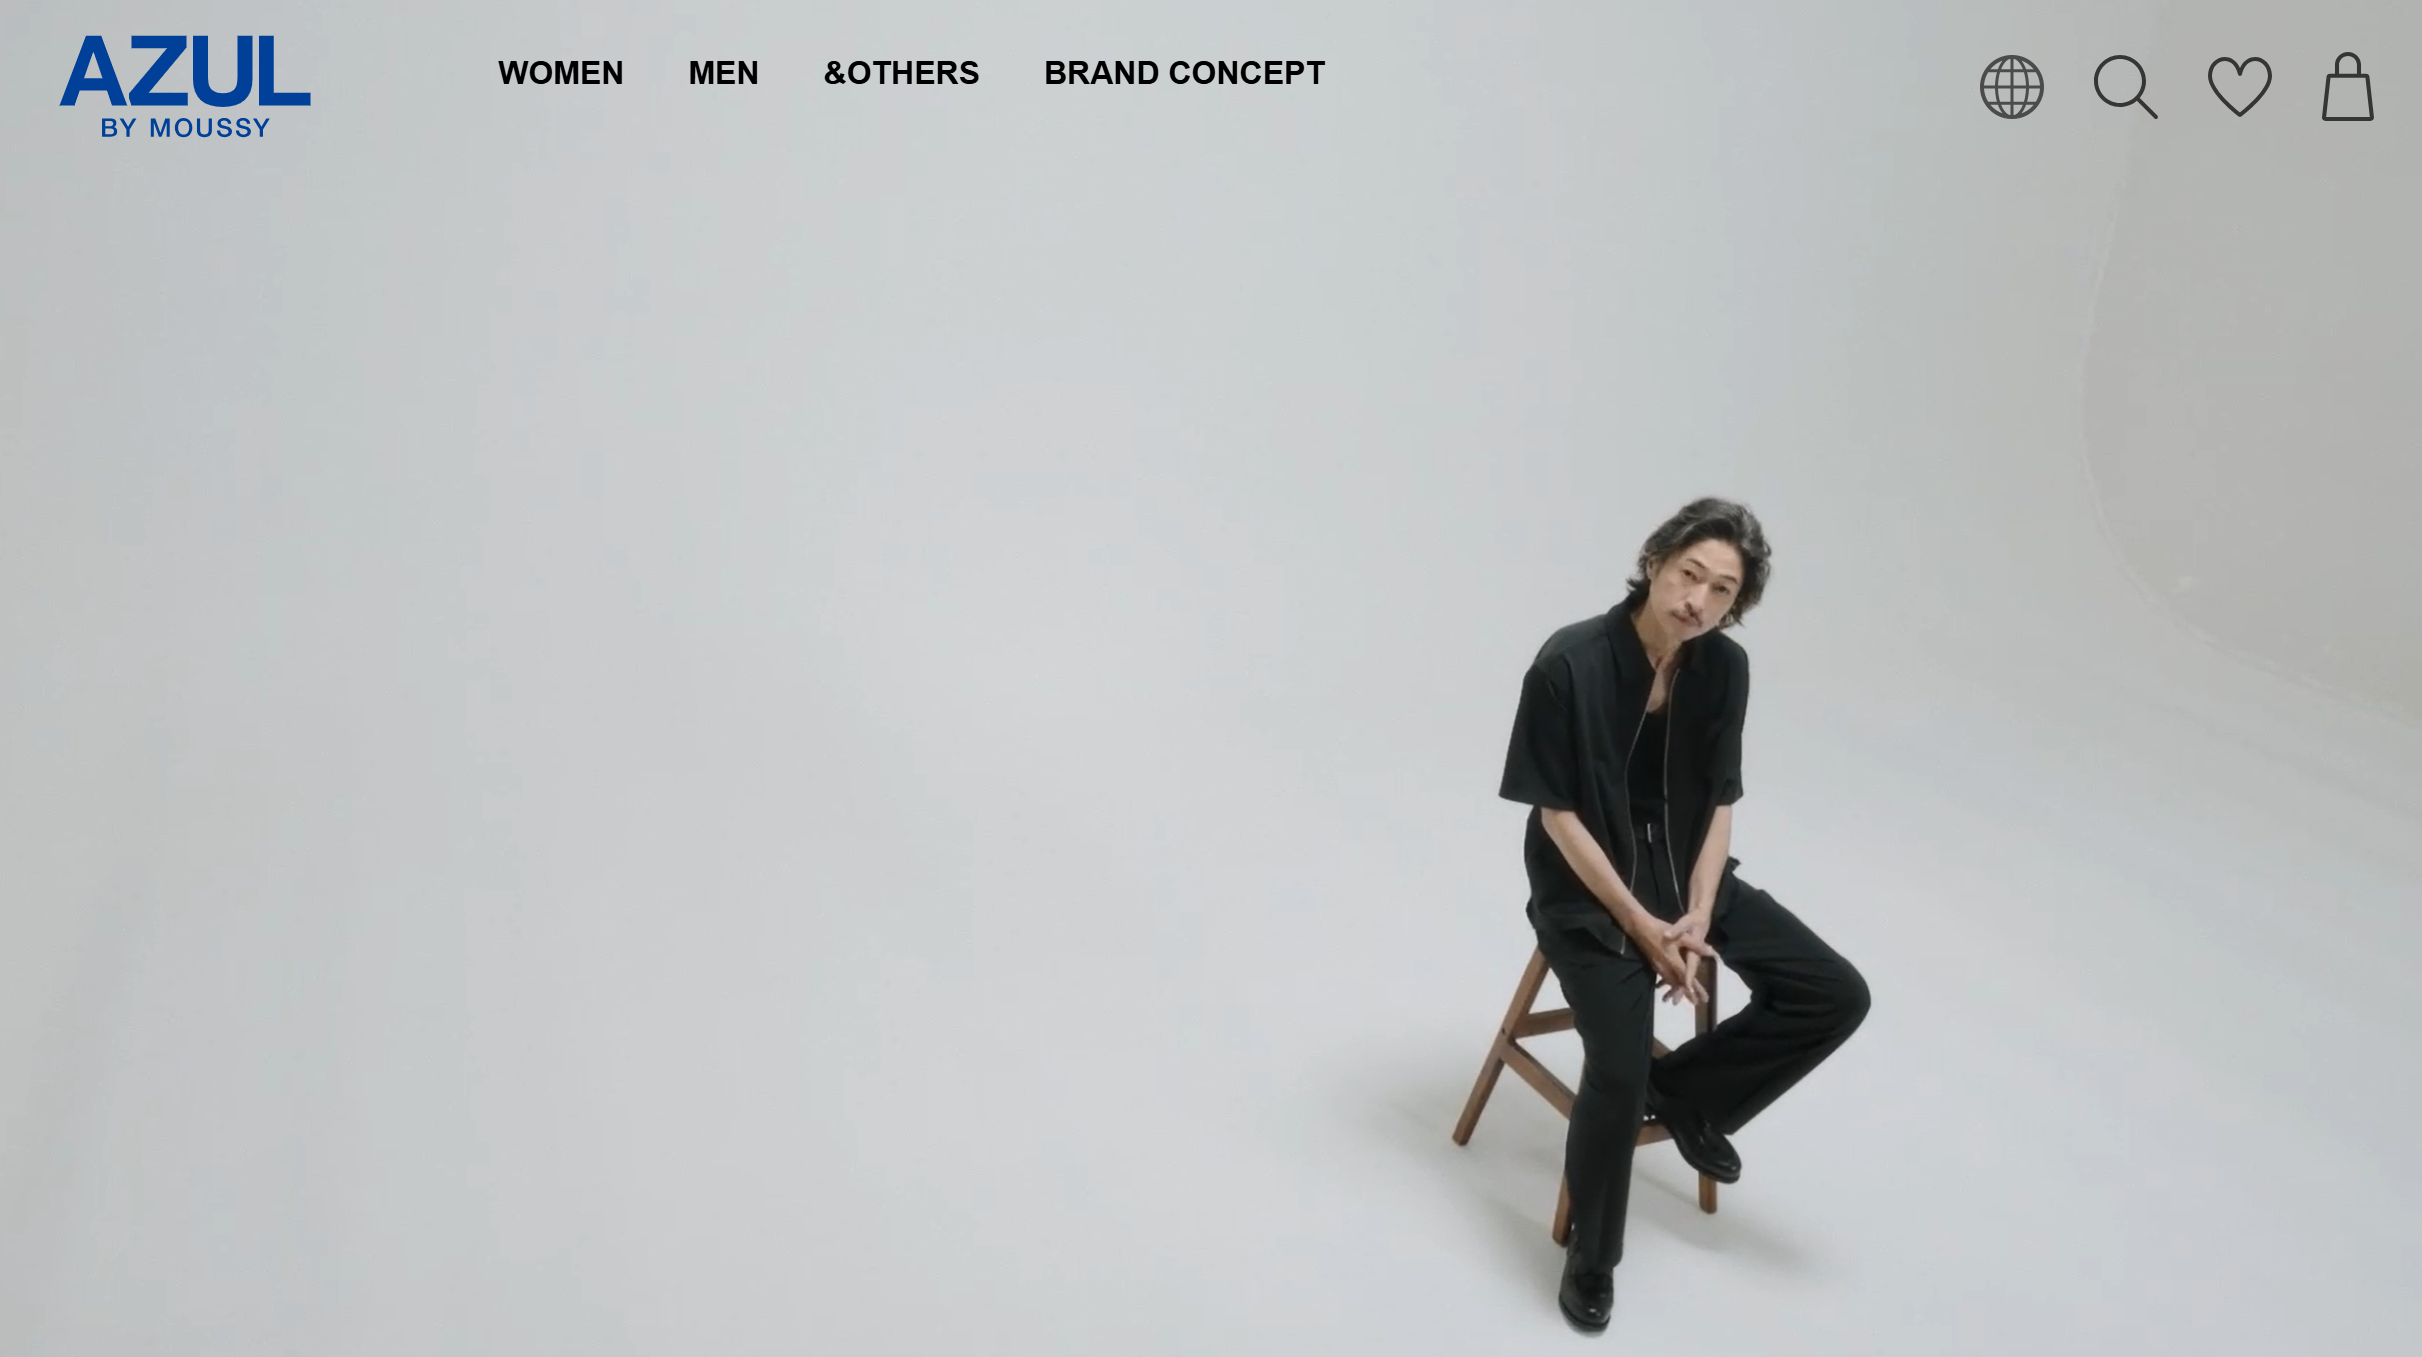Open the globe language selector
2422x1357 pixels.
pos(2011,87)
